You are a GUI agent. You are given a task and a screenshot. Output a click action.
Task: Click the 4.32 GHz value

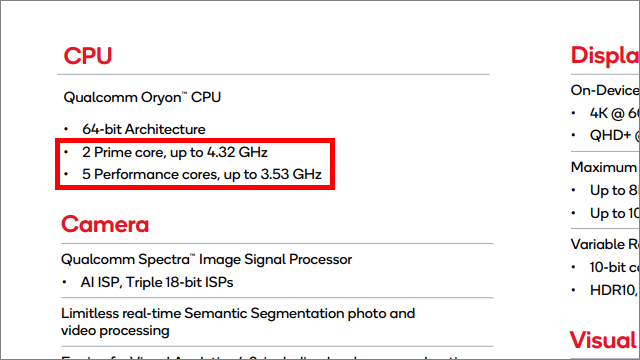[237, 152]
